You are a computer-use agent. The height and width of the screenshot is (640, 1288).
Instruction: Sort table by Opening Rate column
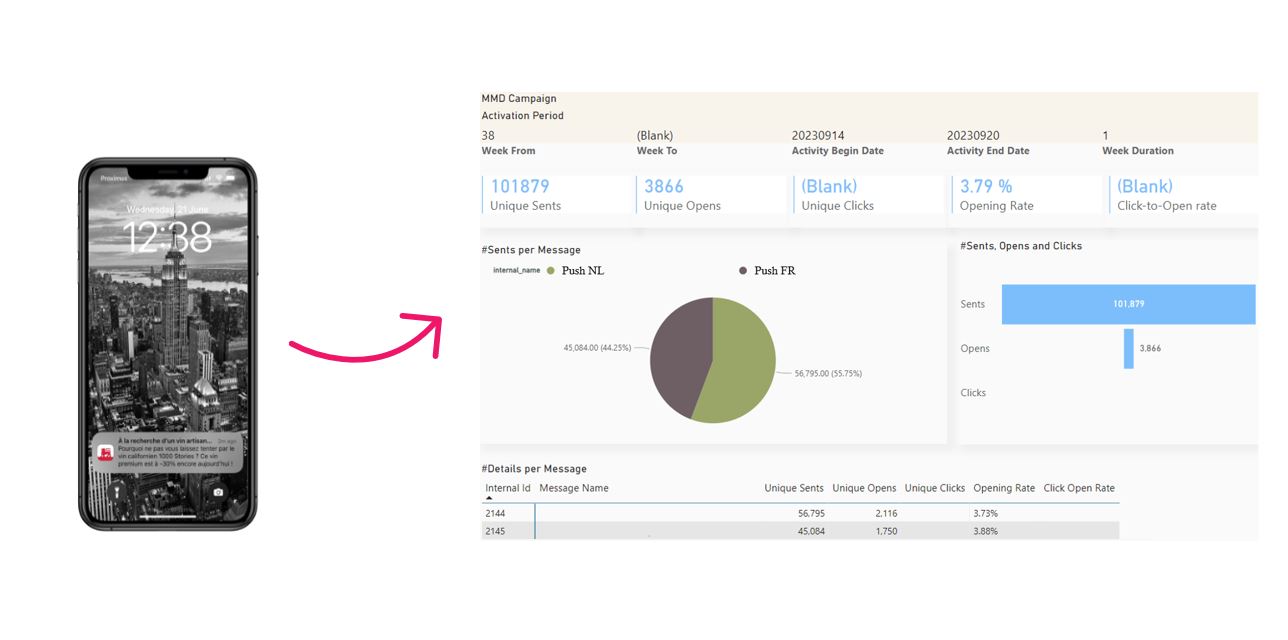1004,488
